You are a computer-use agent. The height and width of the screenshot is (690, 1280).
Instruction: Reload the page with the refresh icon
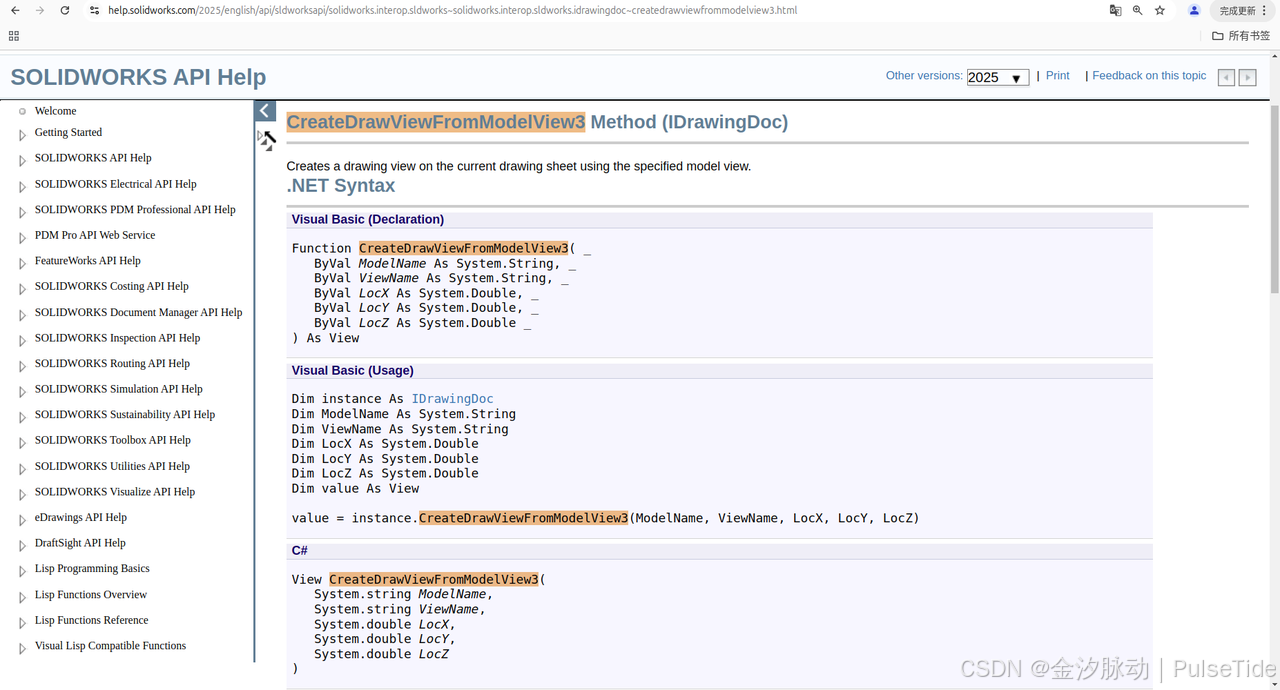coord(65,10)
